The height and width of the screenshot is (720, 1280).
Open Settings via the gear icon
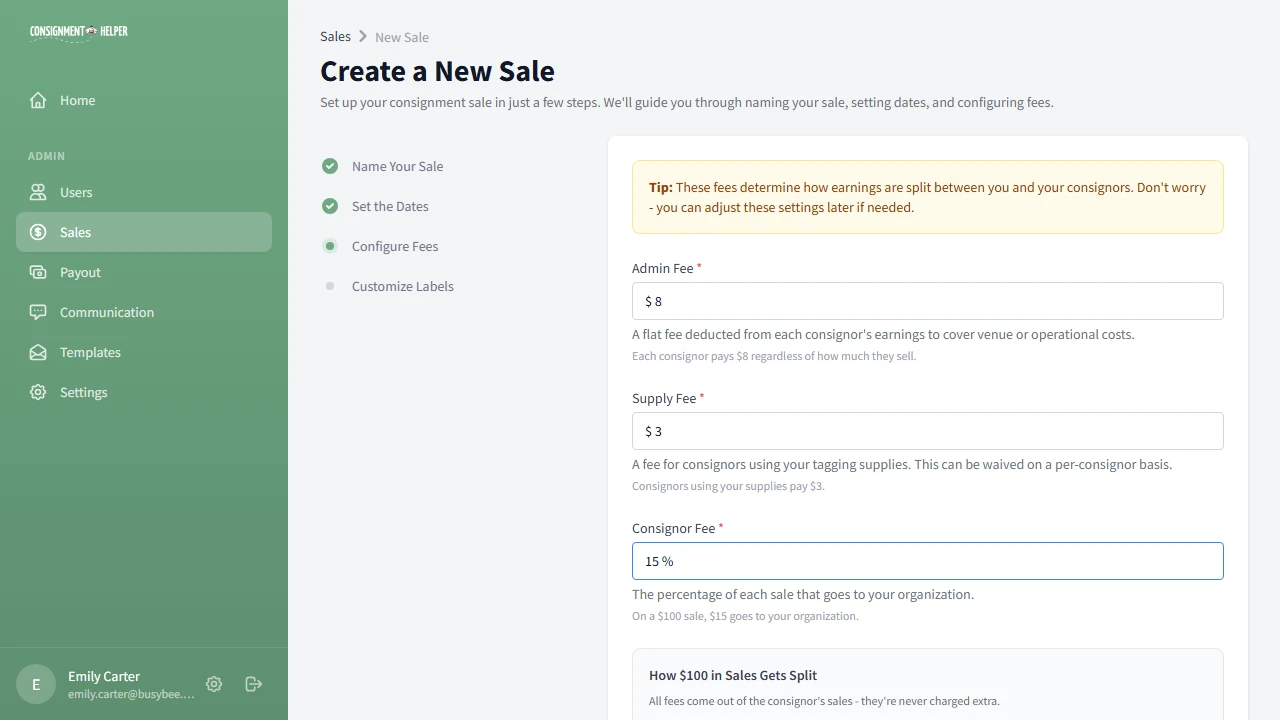pos(36,392)
